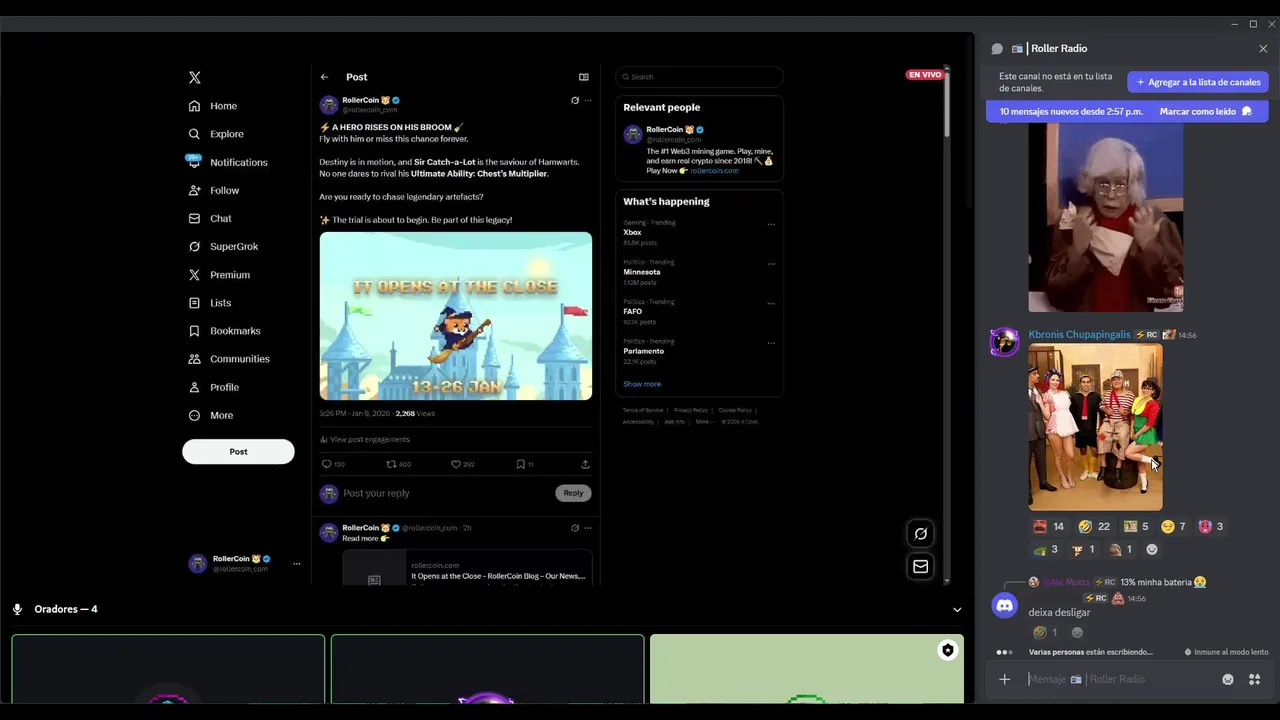The image size is (1280, 720).
Task: Click the repost icon with 400
Action: click(x=399, y=464)
